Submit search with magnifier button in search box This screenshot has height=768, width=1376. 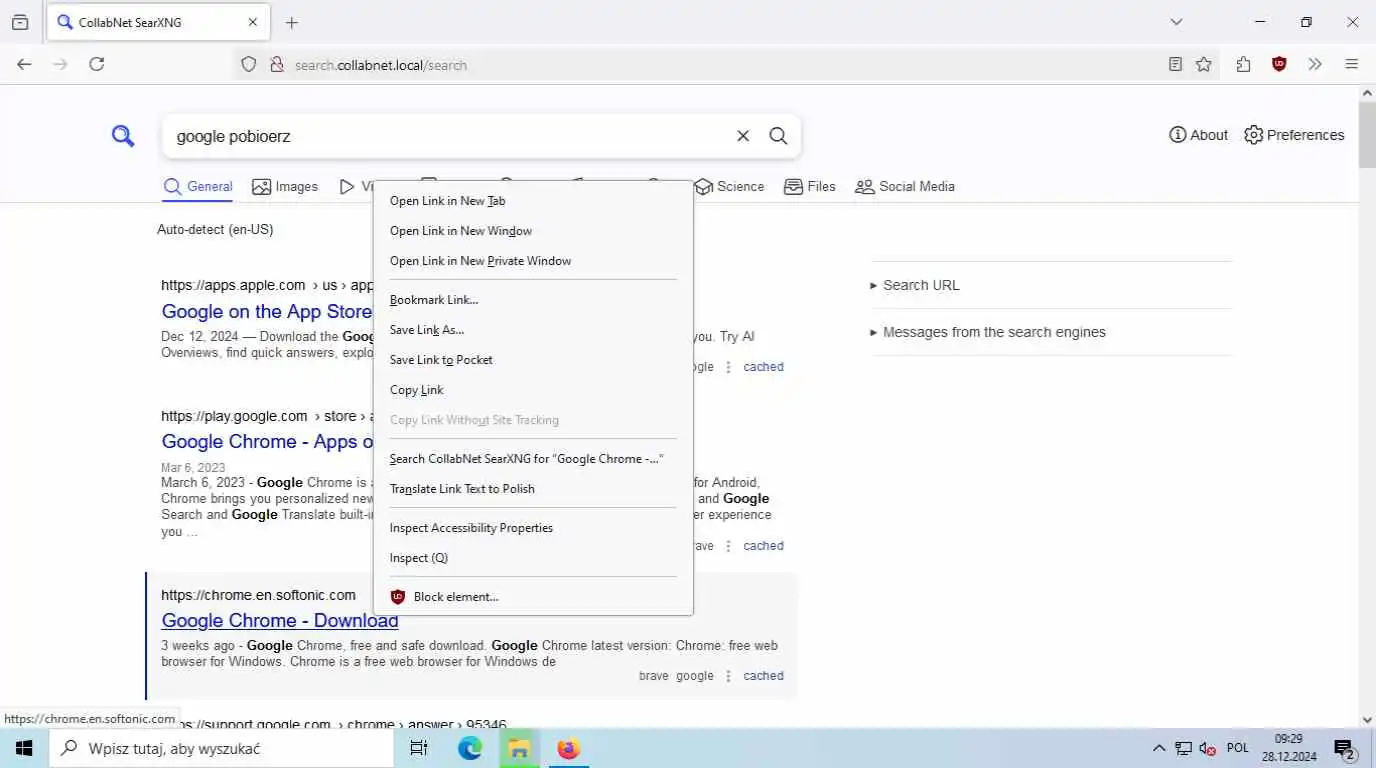(x=778, y=136)
